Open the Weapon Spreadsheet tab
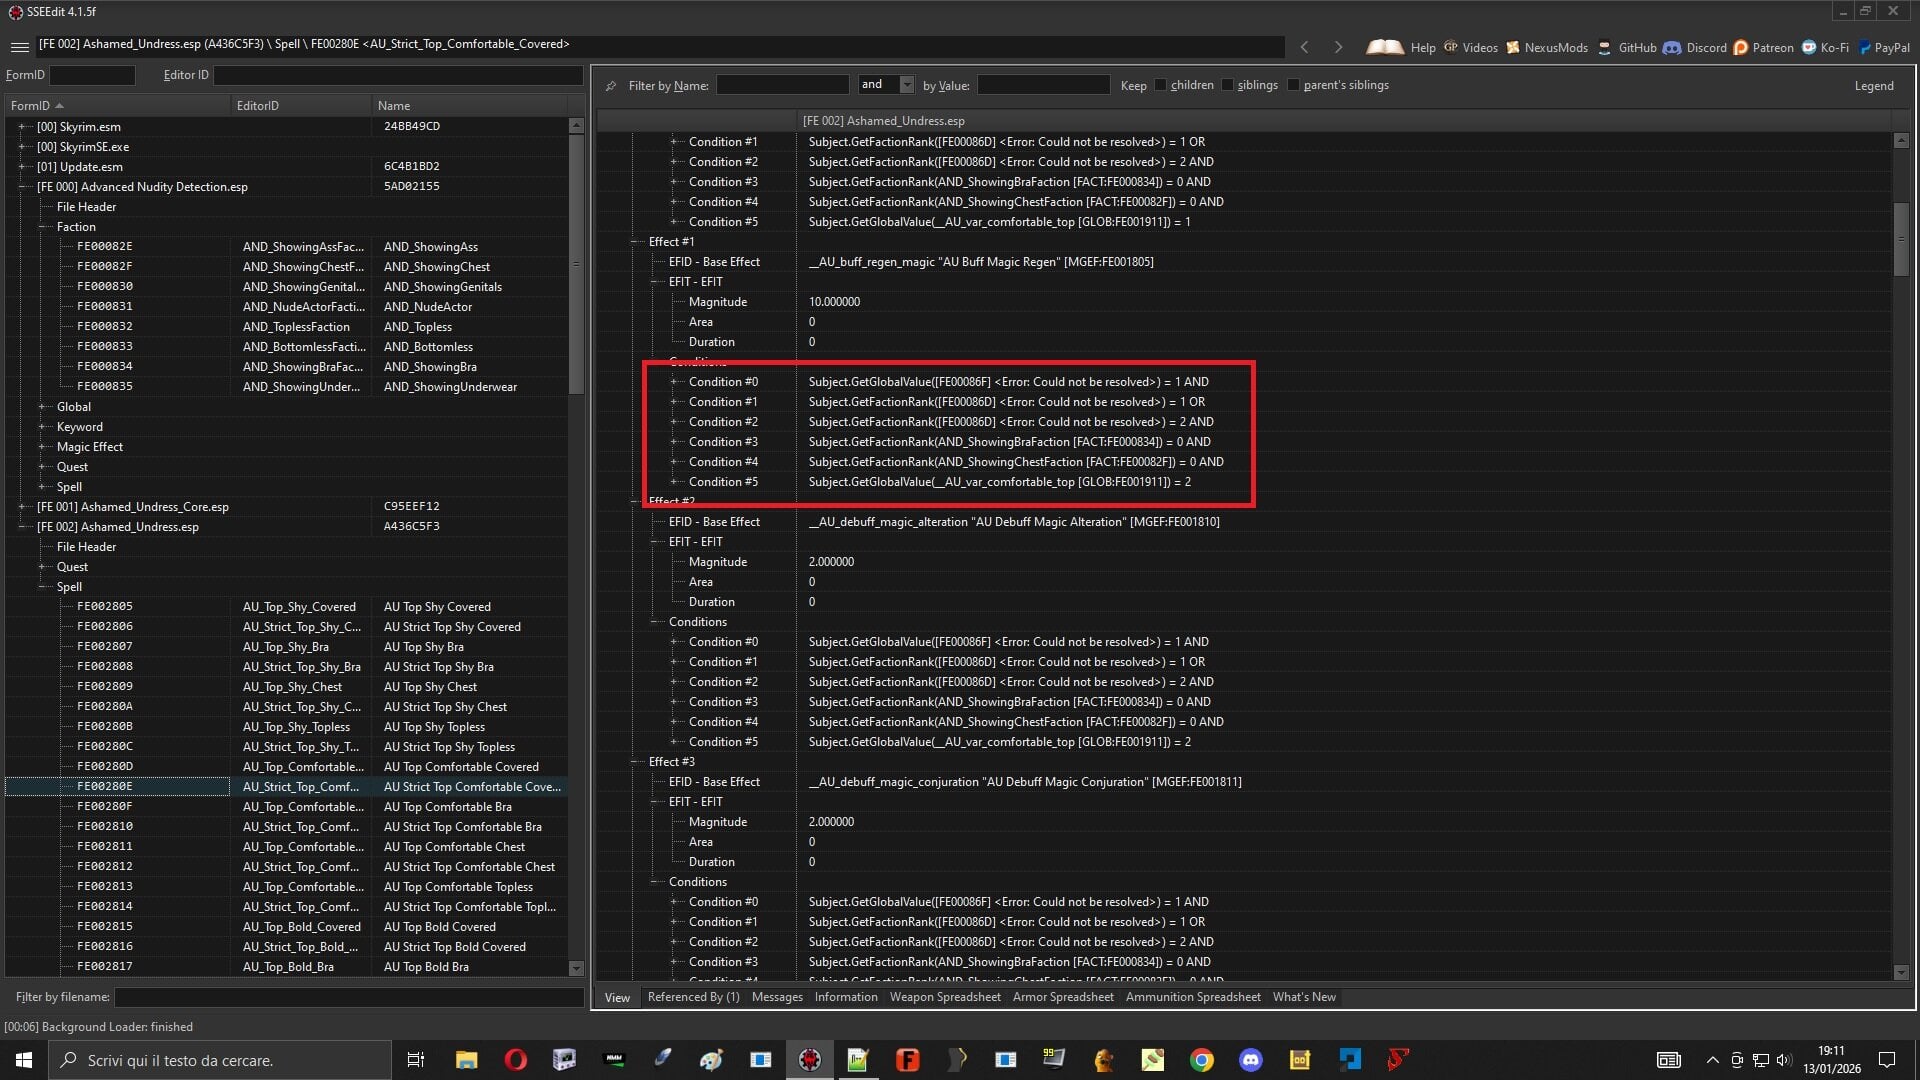Image resolution: width=1920 pixels, height=1080 pixels. [945, 997]
